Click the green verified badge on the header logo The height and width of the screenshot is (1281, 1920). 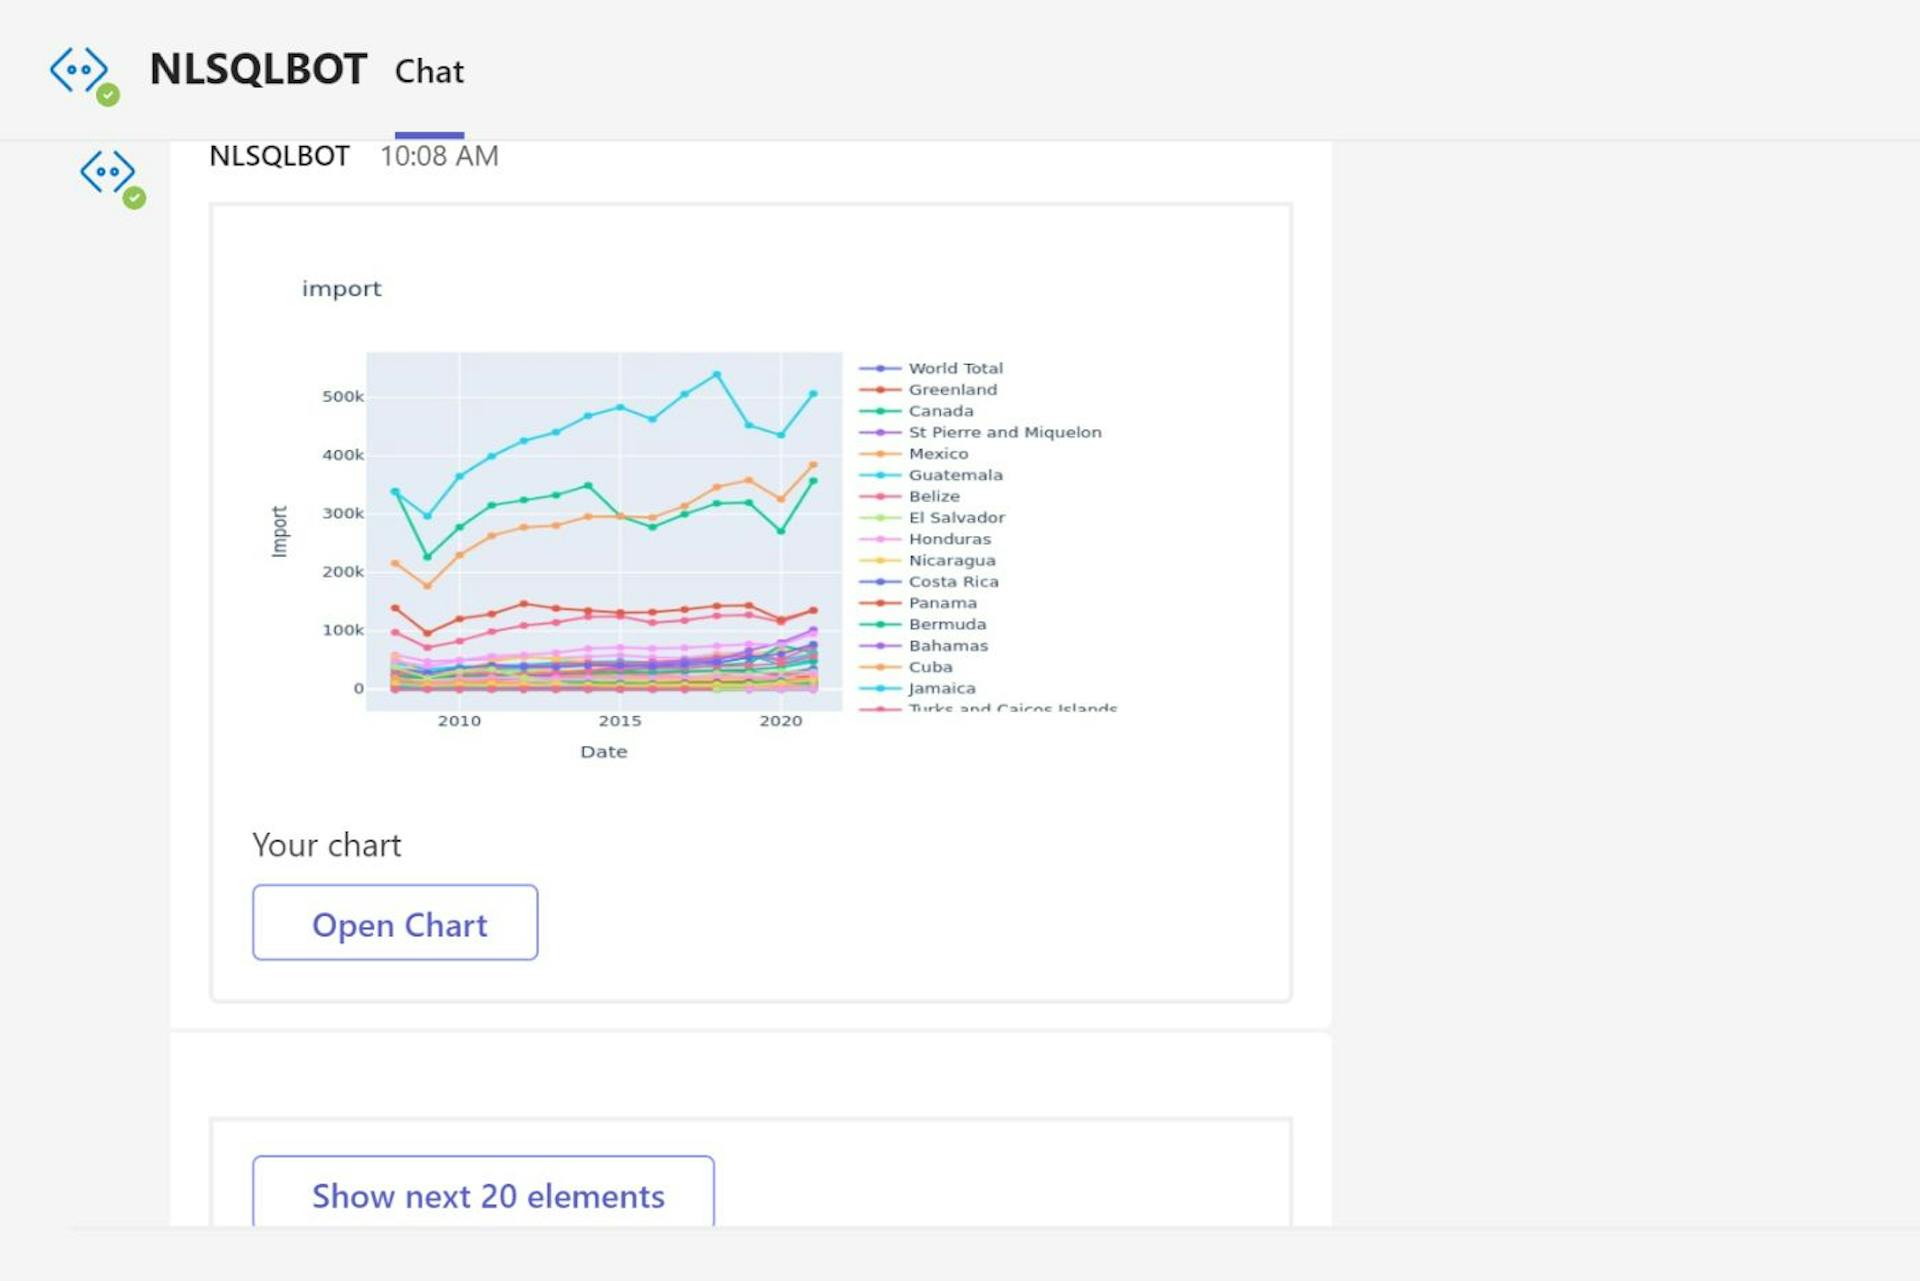[x=108, y=97]
